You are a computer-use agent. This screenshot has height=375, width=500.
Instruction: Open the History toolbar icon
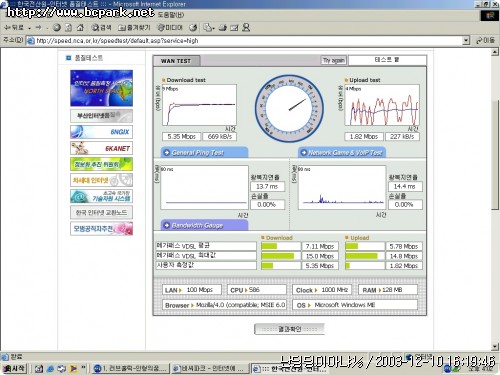pyautogui.click(x=193, y=28)
